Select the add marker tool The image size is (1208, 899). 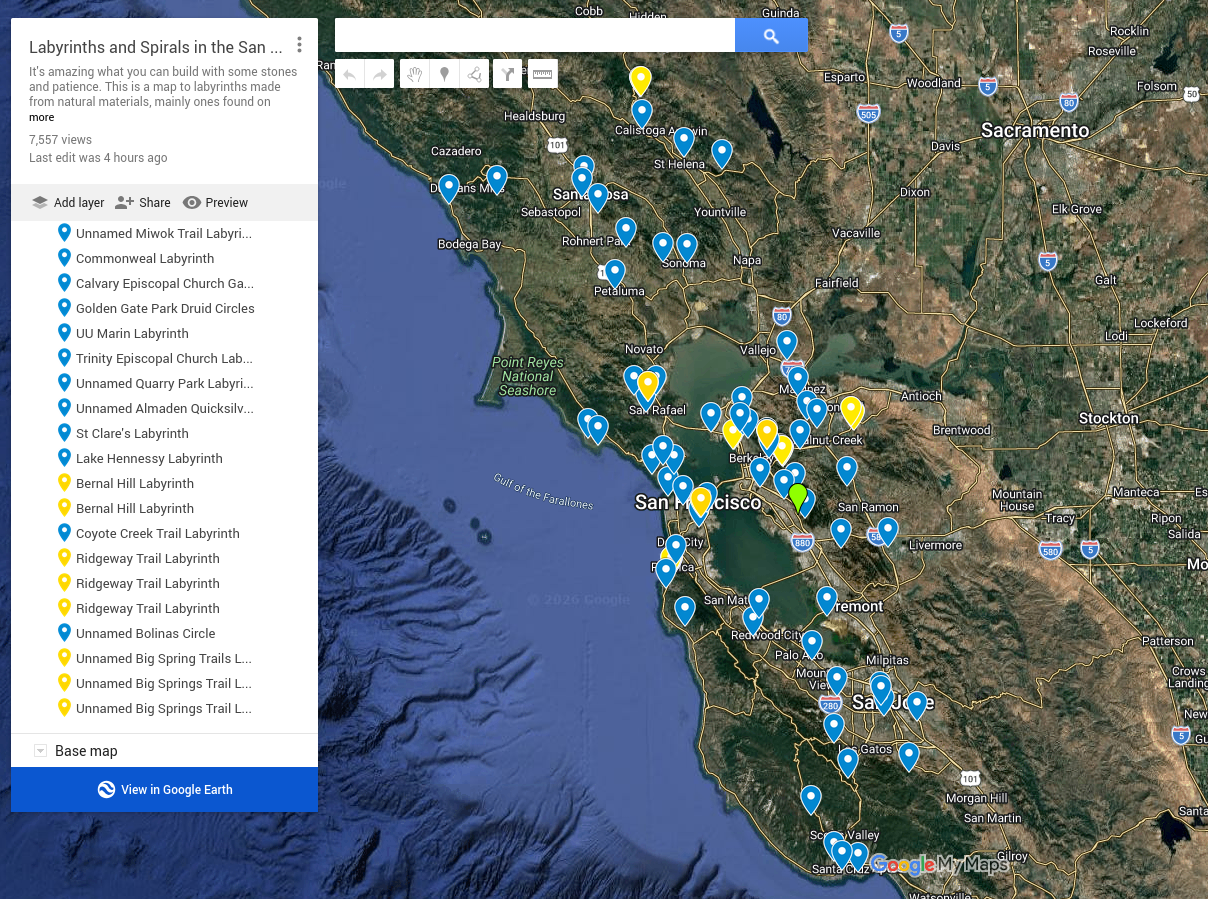tap(445, 74)
